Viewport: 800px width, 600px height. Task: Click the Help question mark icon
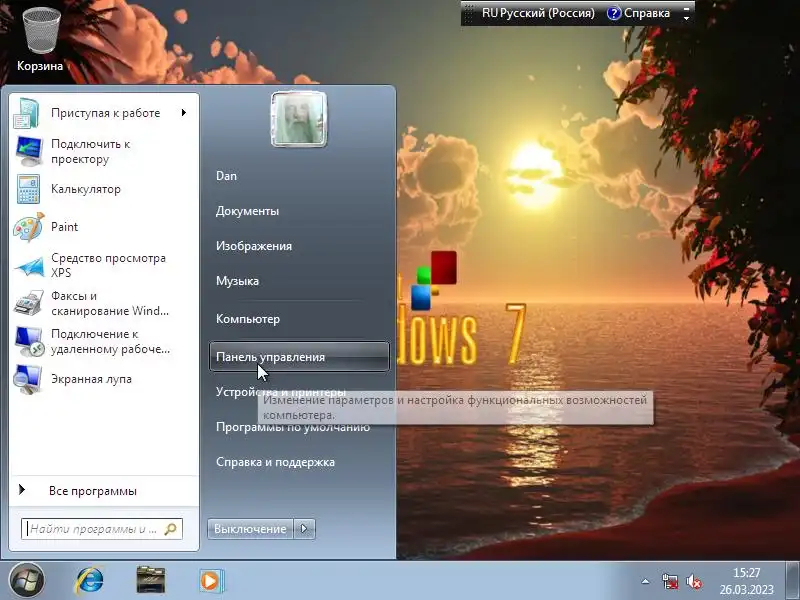[x=614, y=13]
